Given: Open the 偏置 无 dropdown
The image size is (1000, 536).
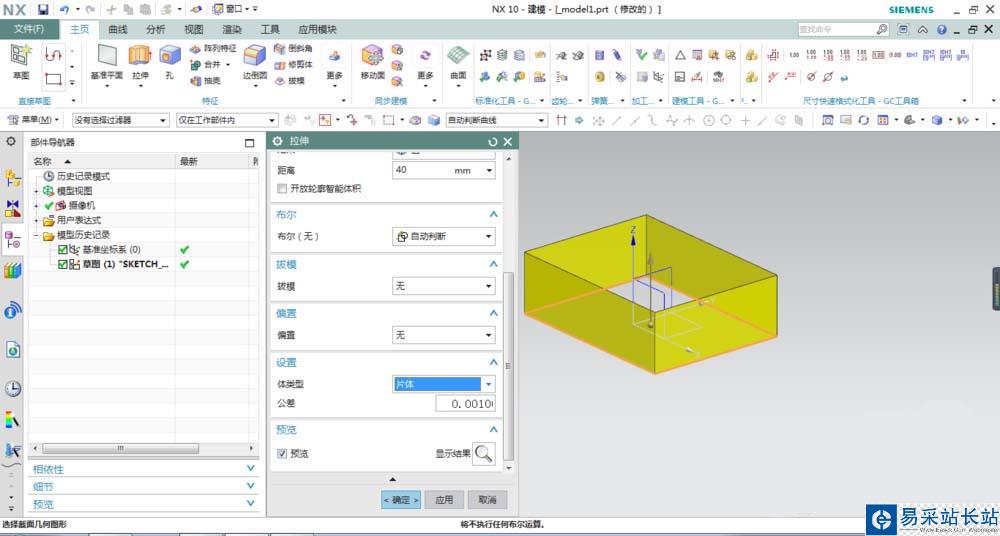Looking at the screenshot, I should pos(443,335).
